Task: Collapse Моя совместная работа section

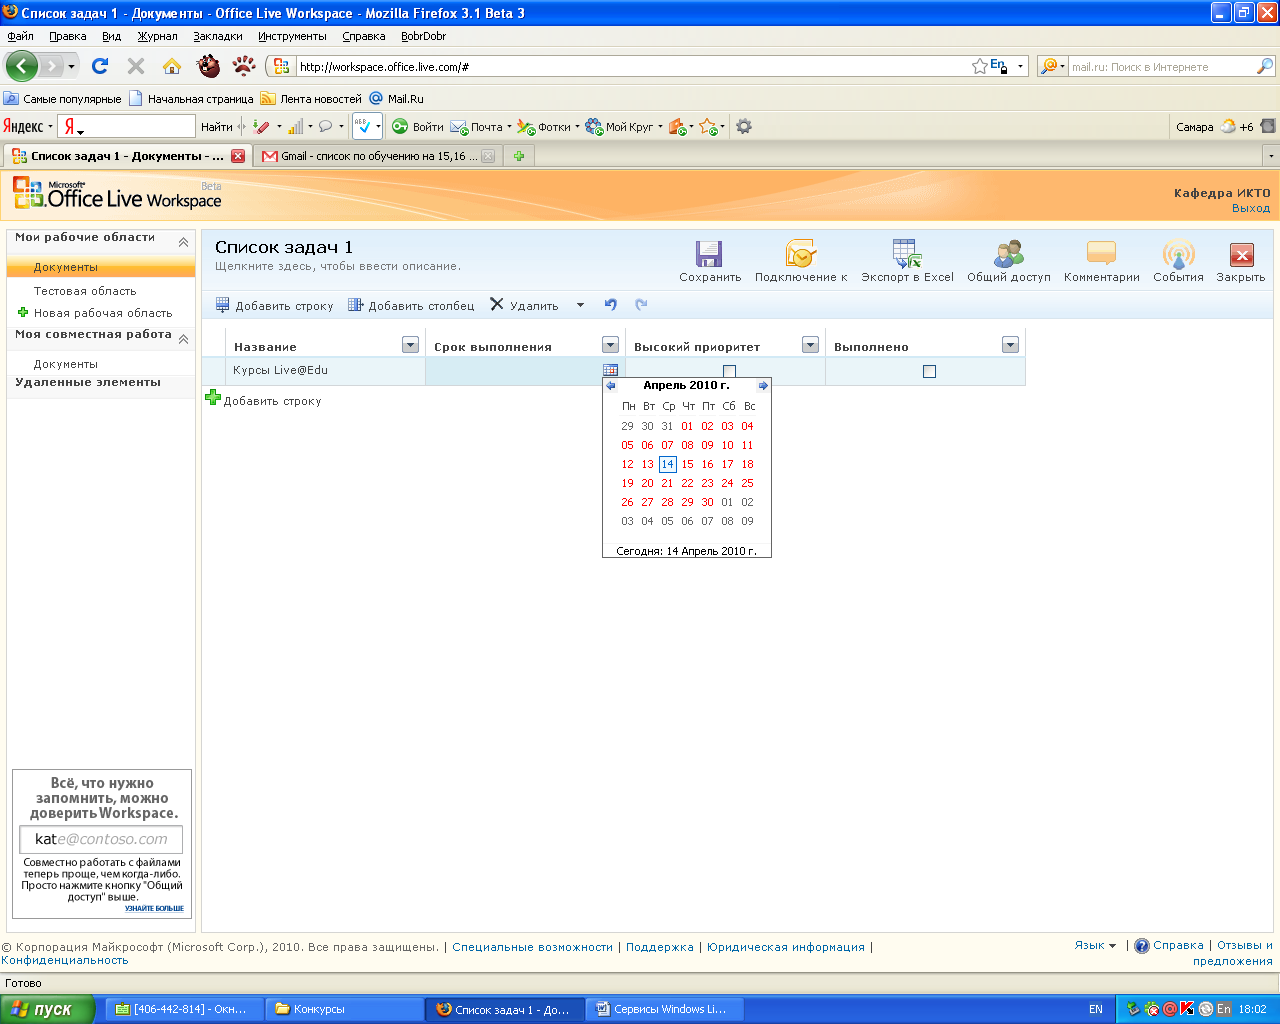Action: (183, 339)
